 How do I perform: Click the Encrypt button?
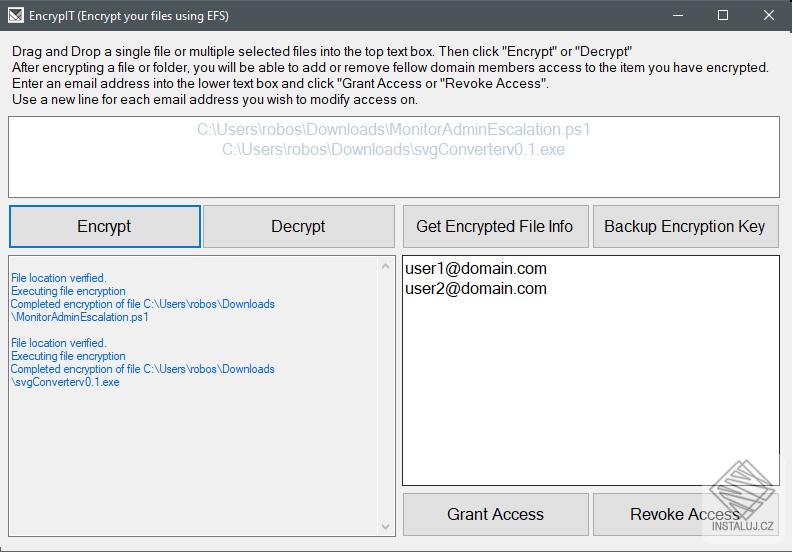pyautogui.click(x=105, y=226)
